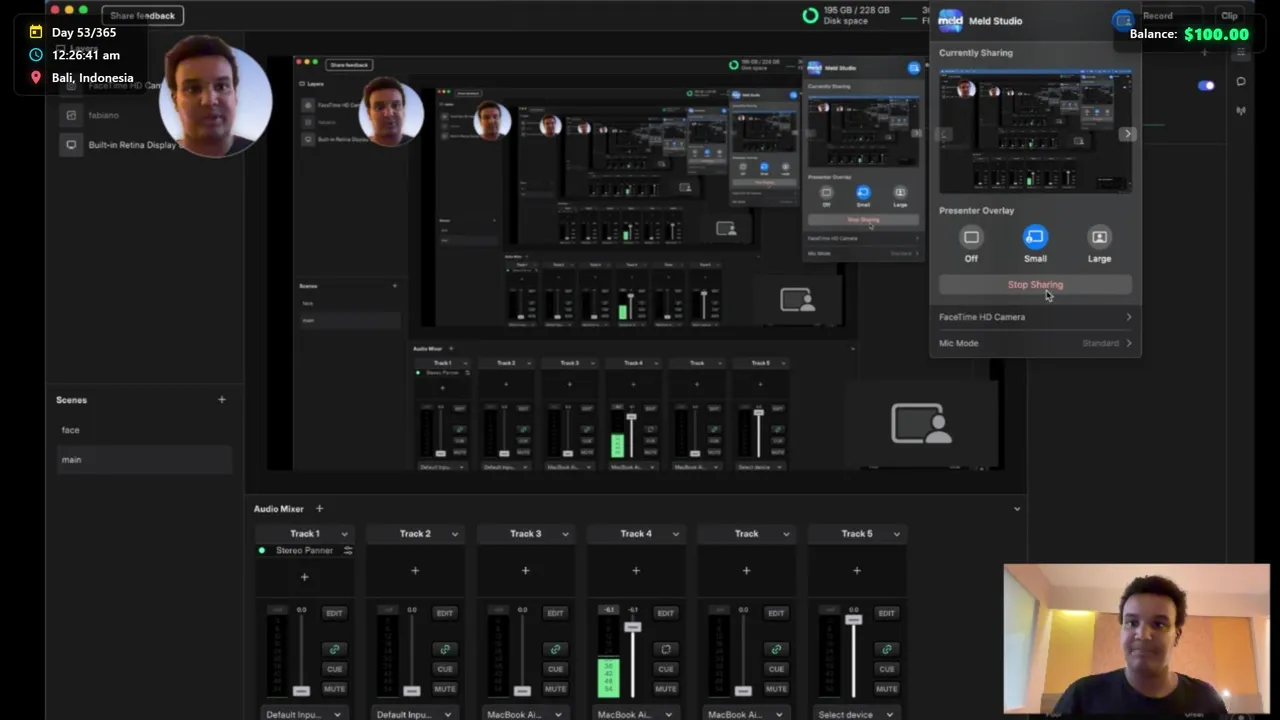
Task: Select the Off presenter overlay icon
Action: pos(971,237)
